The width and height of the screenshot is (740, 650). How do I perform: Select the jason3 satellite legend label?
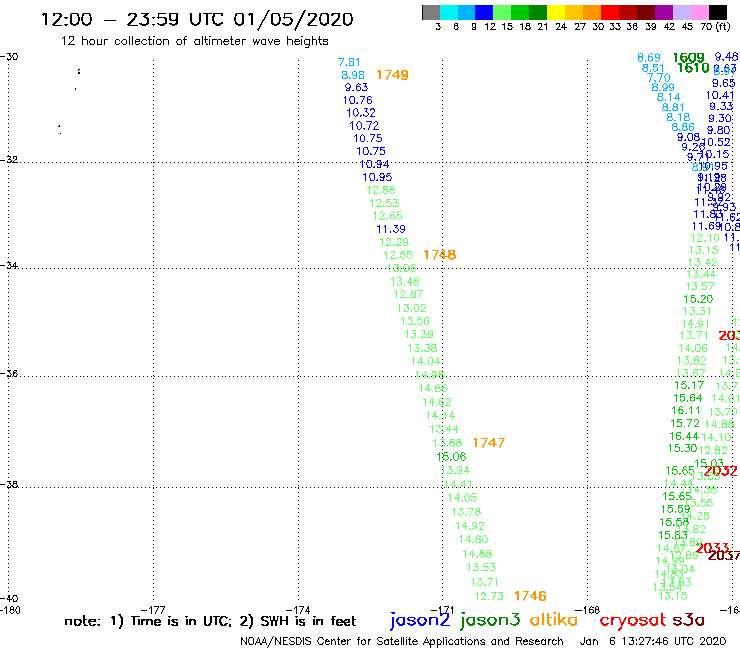pos(490,620)
